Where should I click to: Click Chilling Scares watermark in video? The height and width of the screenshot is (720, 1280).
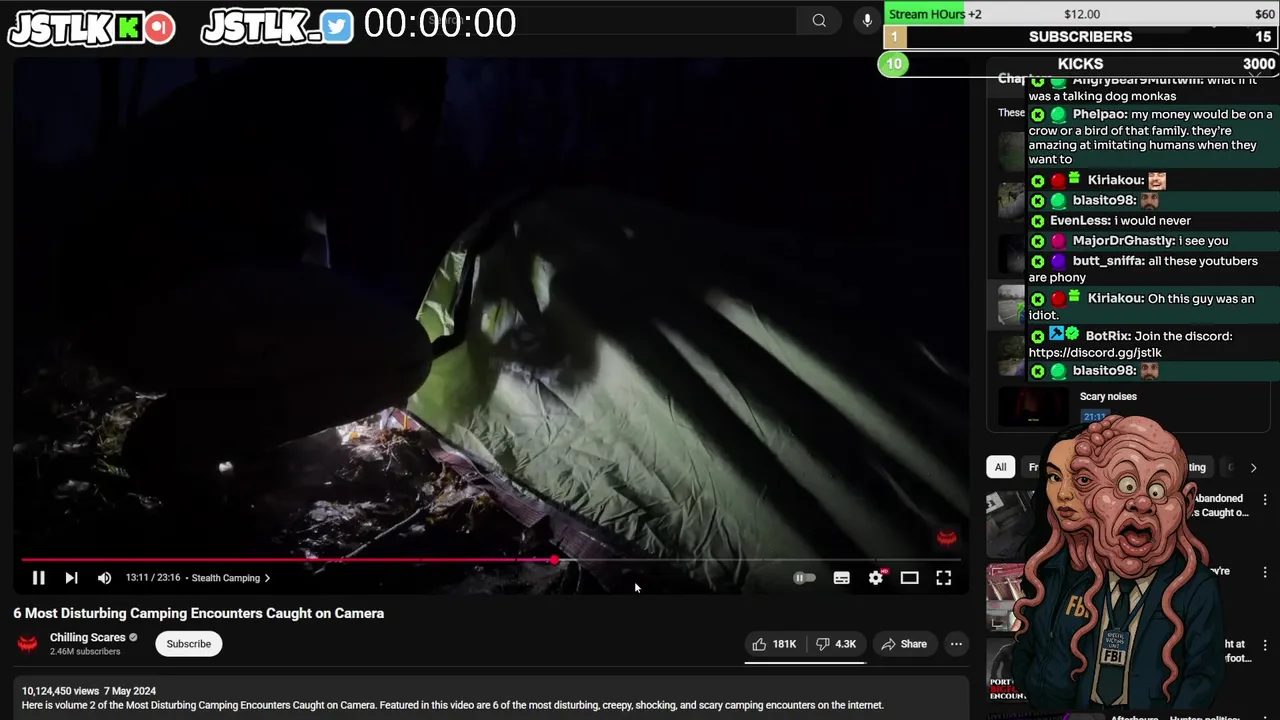click(x=946, y=538)
